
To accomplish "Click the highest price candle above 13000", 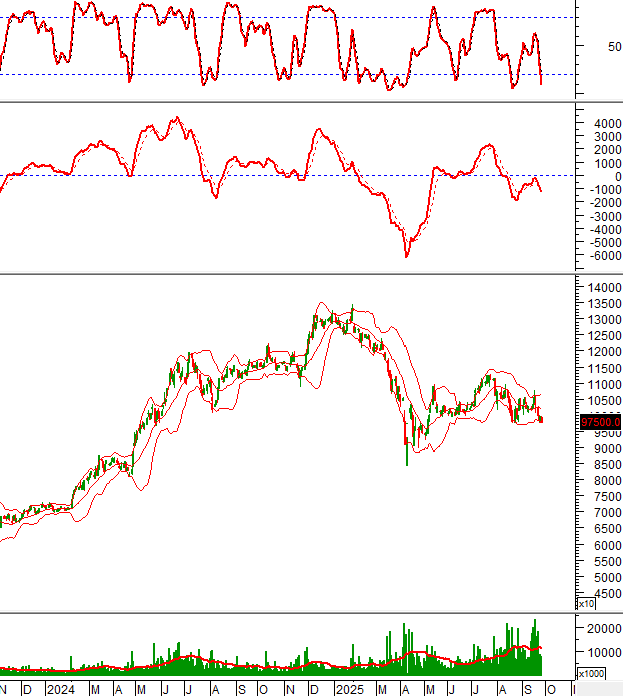I will click(x=352, y=310).
